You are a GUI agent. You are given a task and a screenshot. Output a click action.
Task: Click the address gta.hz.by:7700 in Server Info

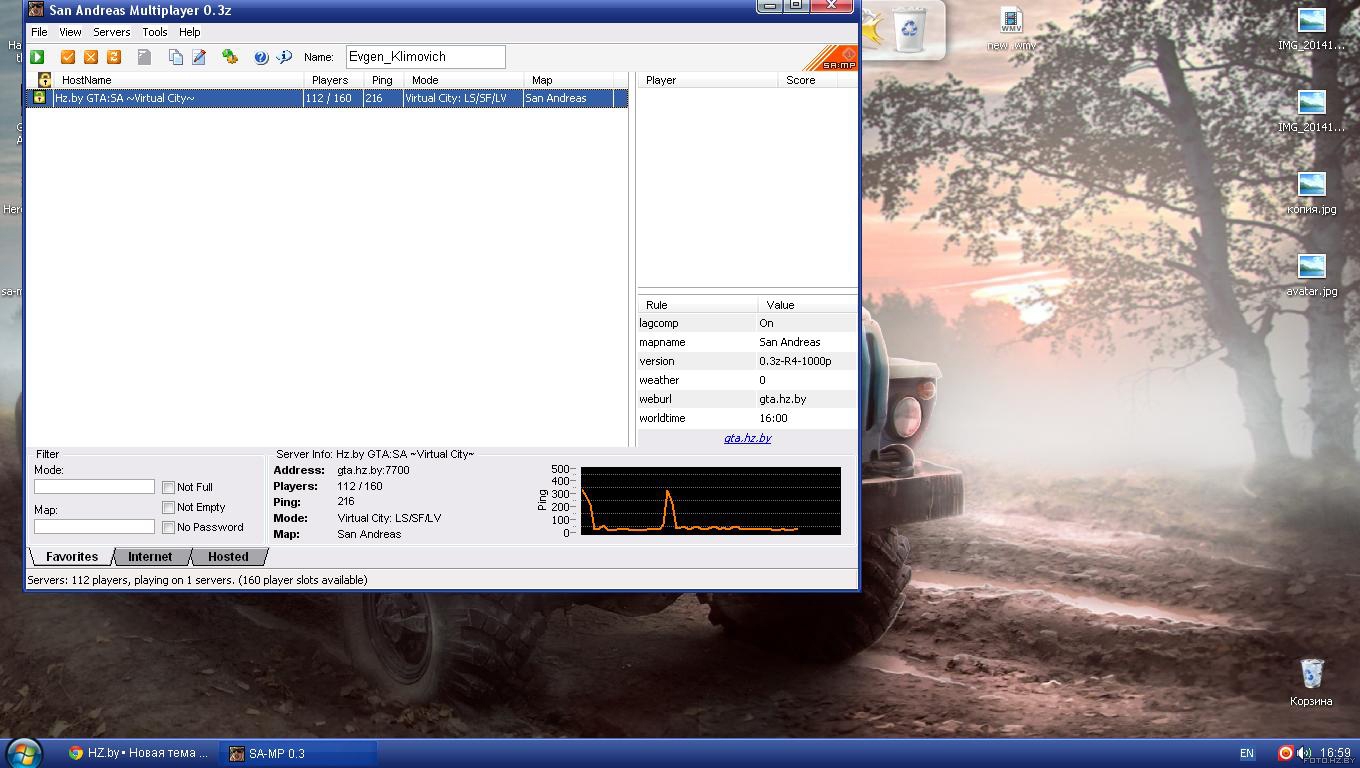tap(373, 470)
